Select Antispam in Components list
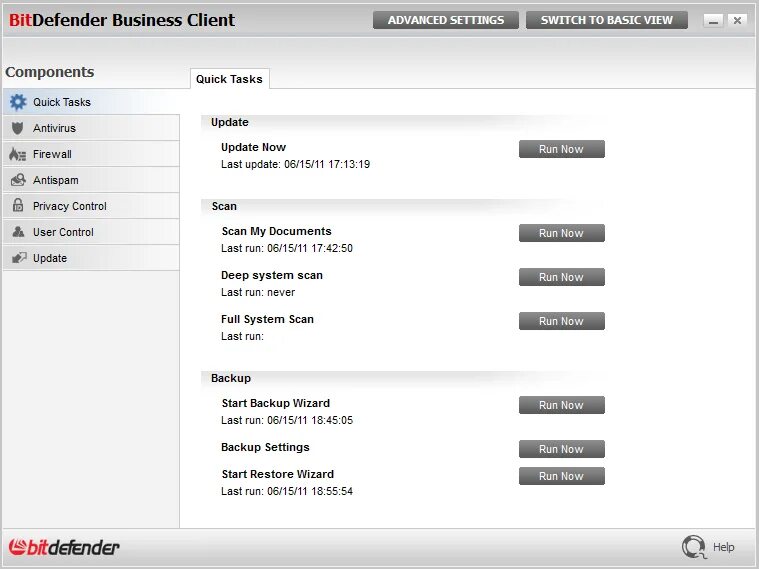759x569 pixels. [x=91, y=180]
